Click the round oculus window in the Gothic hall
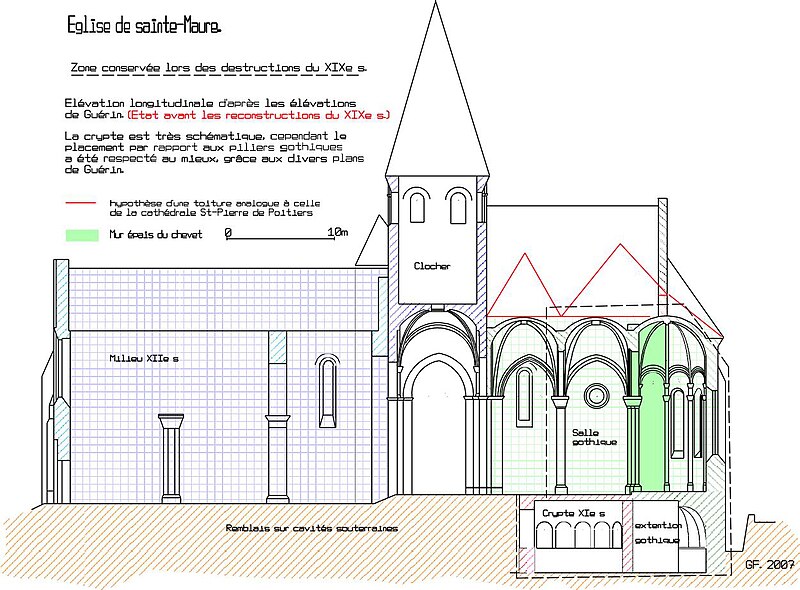The height and width of the screenshot is (590, 800). tap(597, 393)
